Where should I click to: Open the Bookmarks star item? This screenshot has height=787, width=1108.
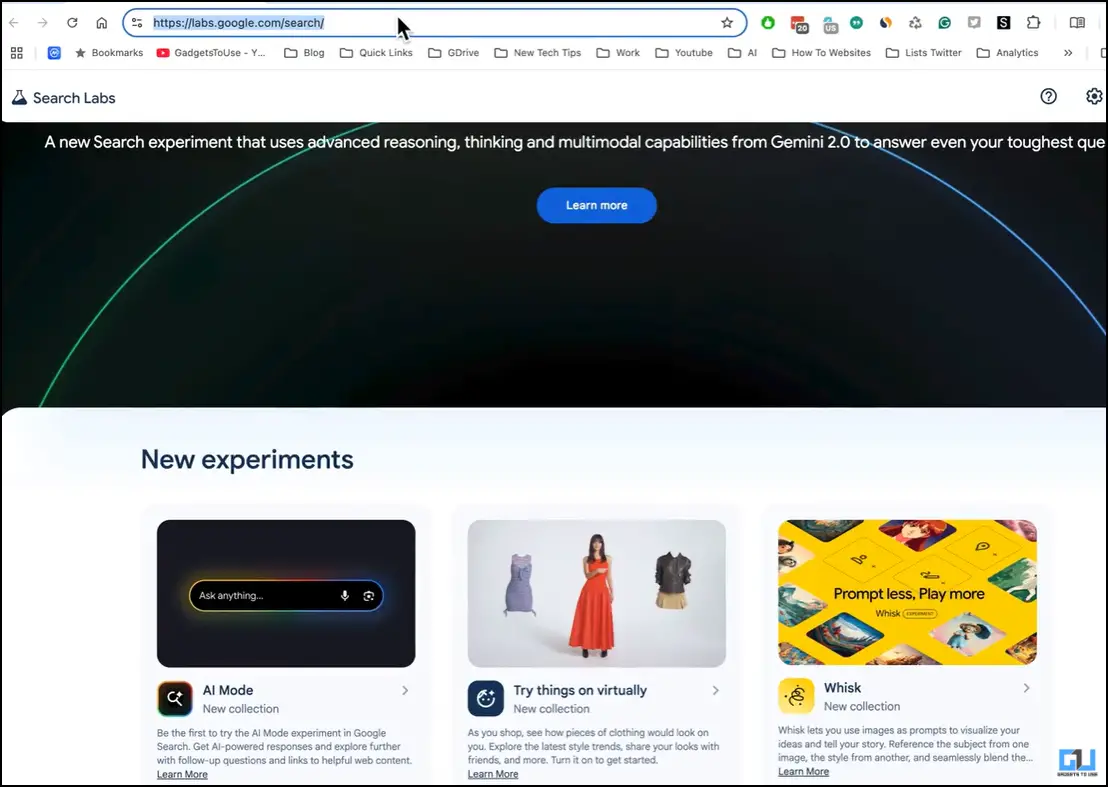[x=109, y=53]
